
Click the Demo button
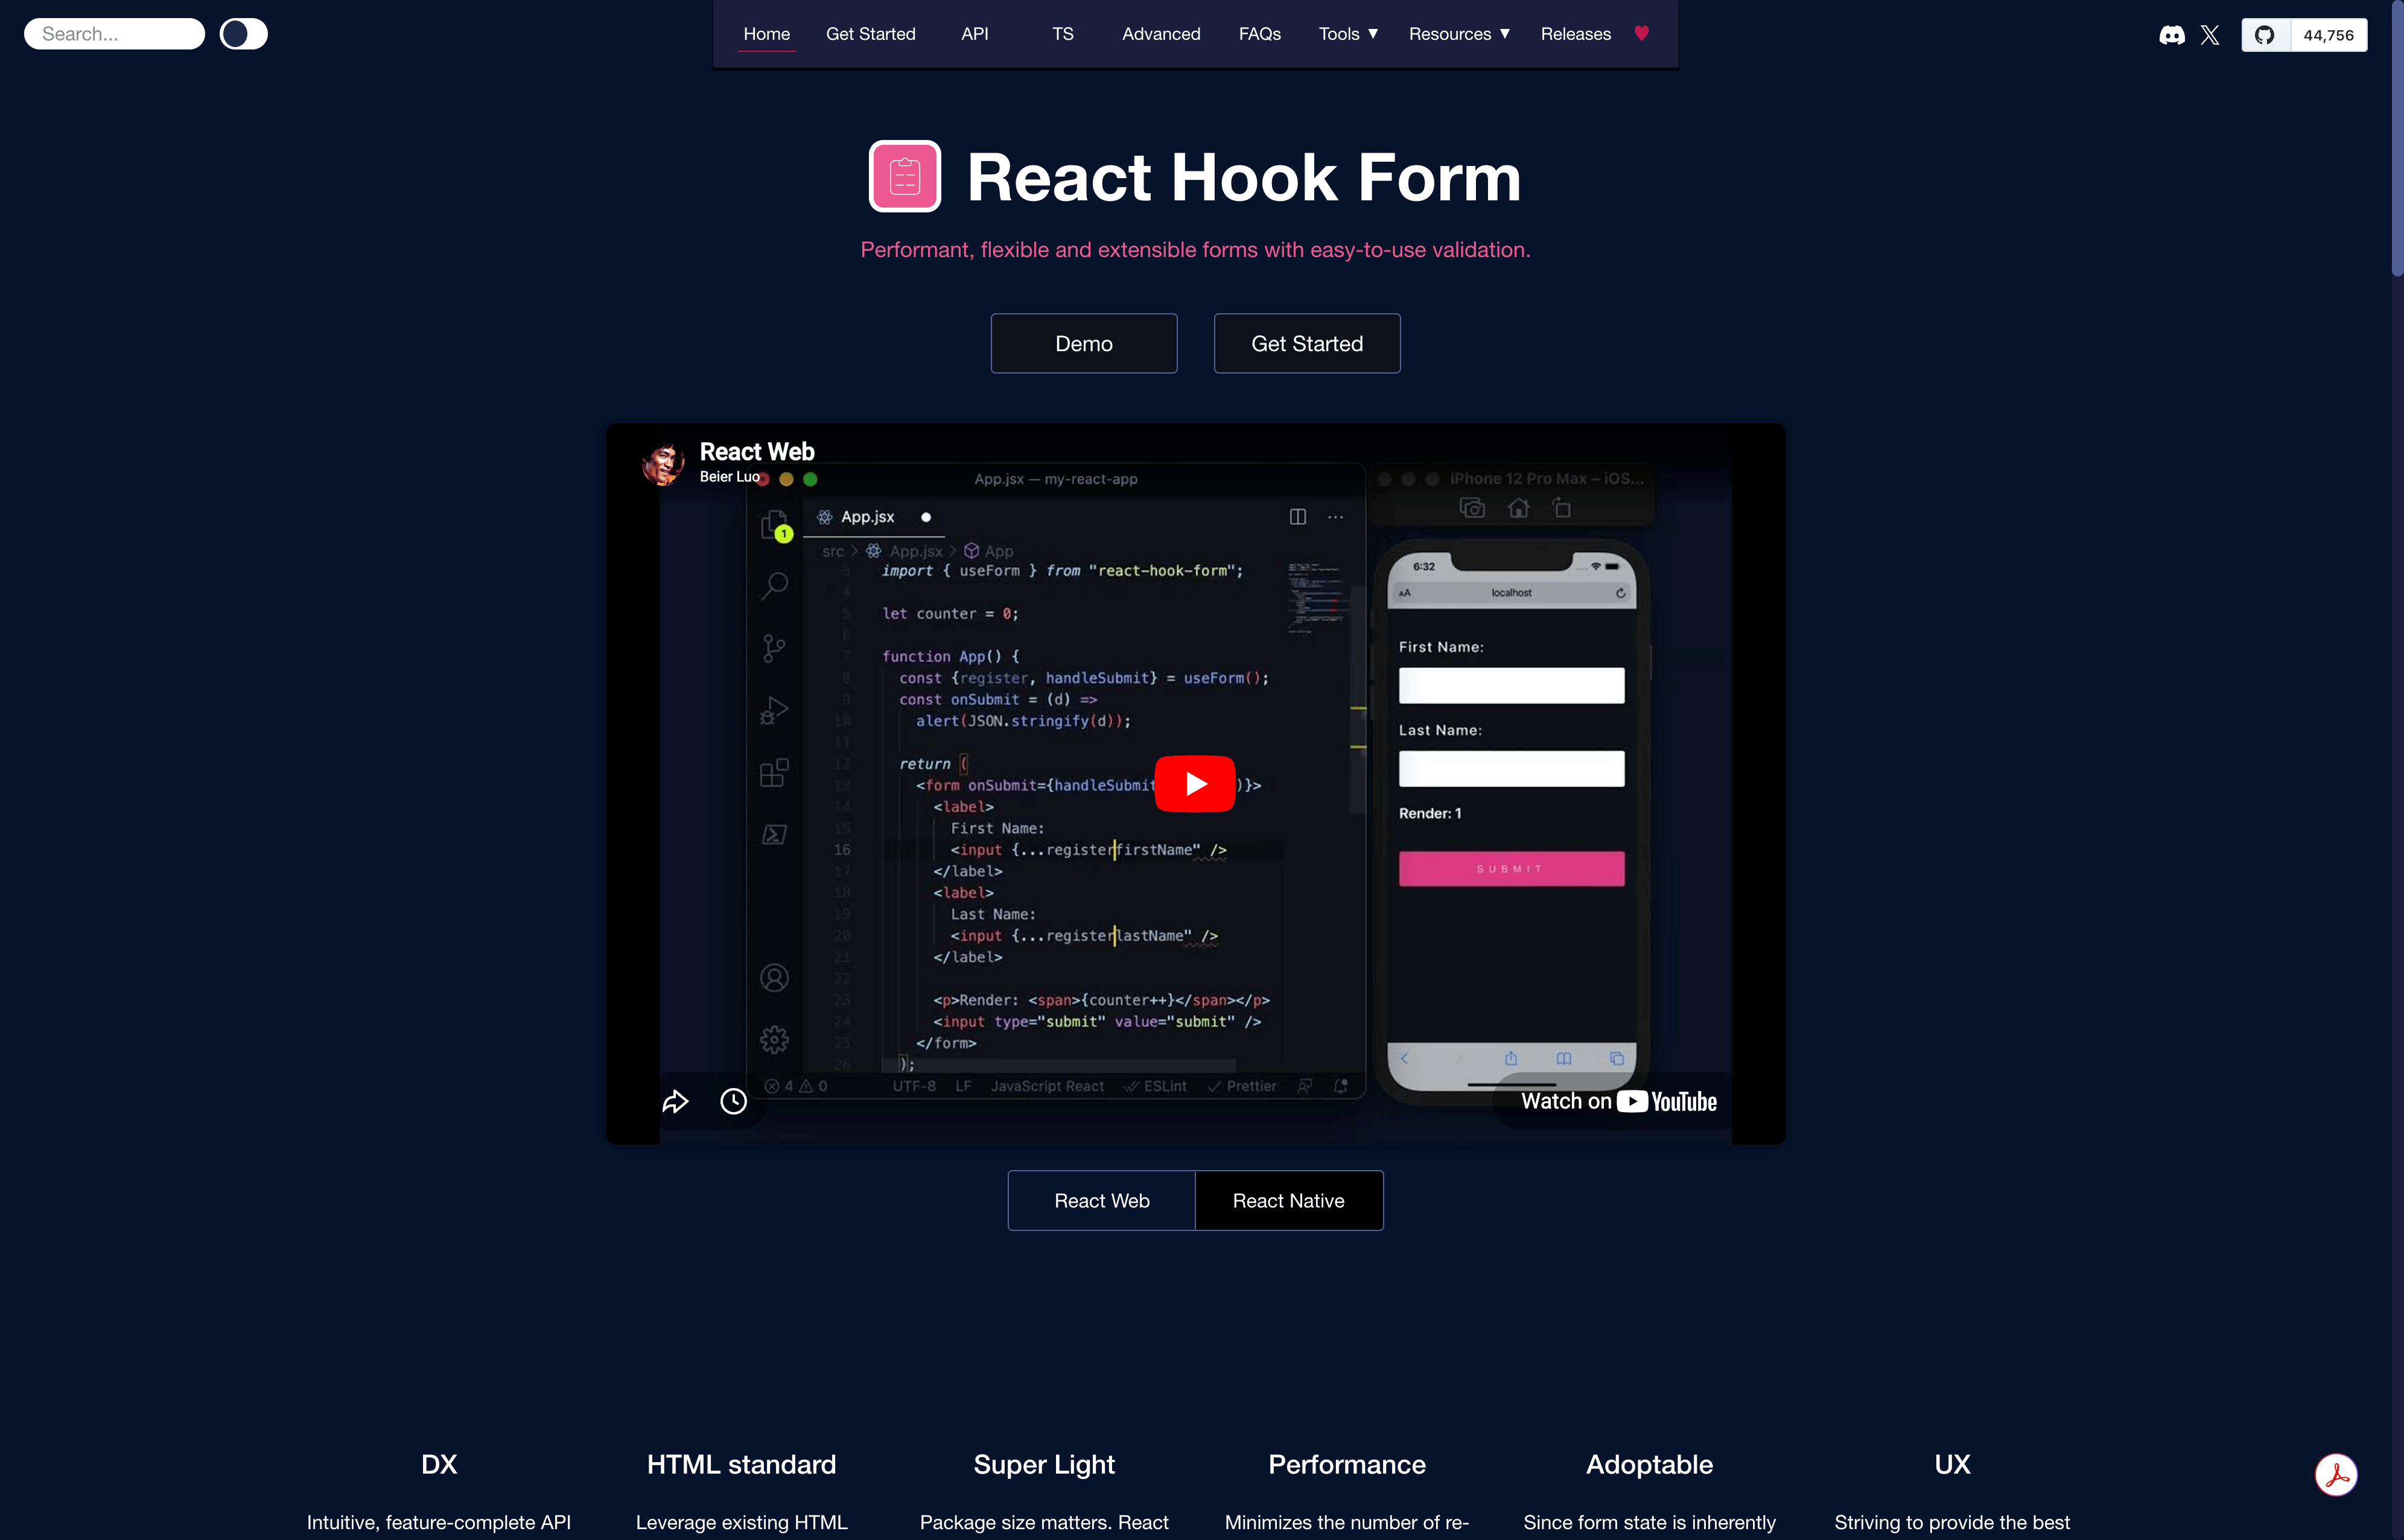point(1084,343)
